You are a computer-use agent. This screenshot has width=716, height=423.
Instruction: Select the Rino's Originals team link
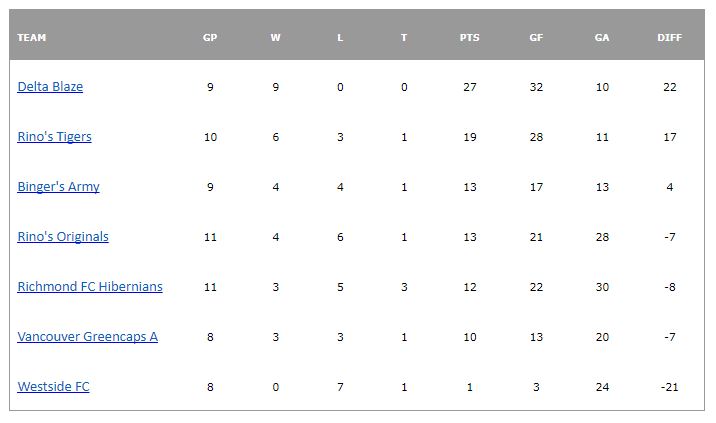(x=63, y=237)
